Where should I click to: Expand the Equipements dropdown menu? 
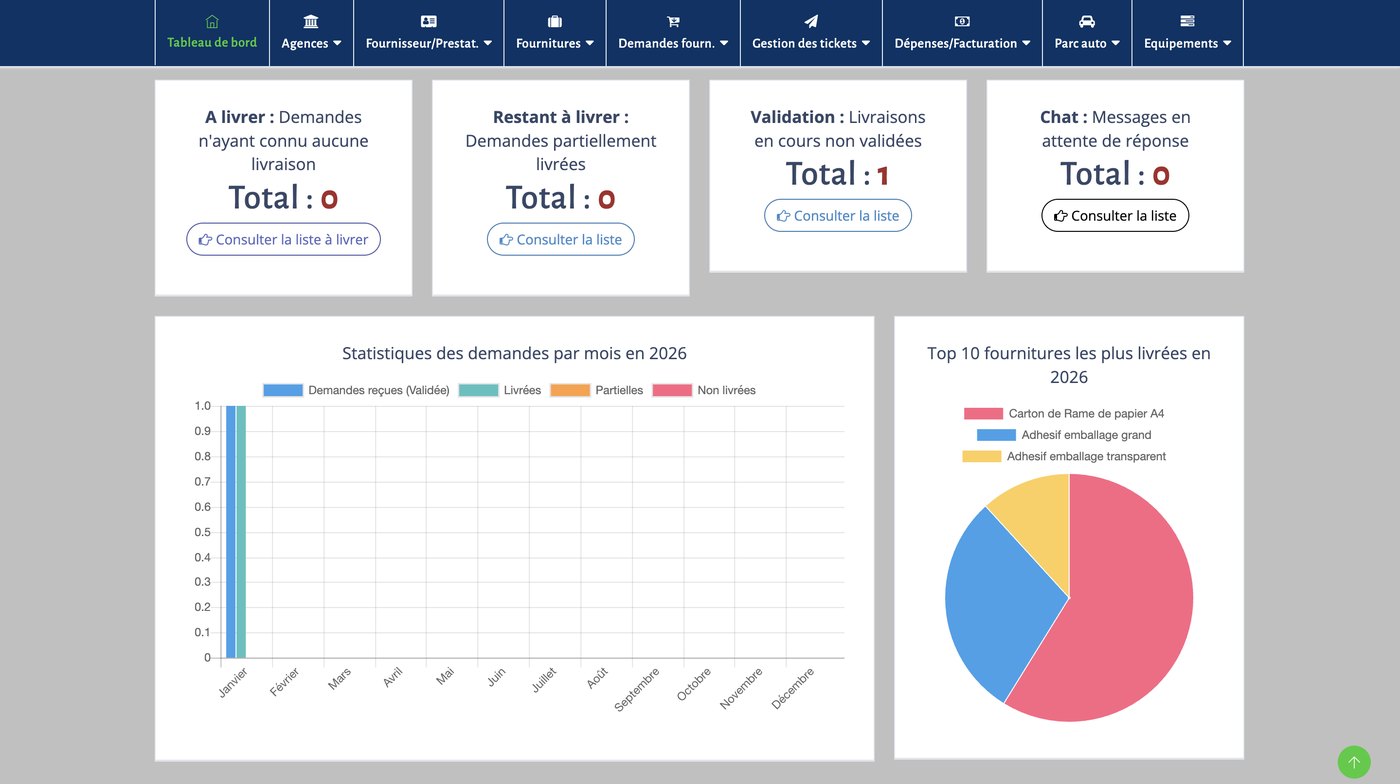1187,33
